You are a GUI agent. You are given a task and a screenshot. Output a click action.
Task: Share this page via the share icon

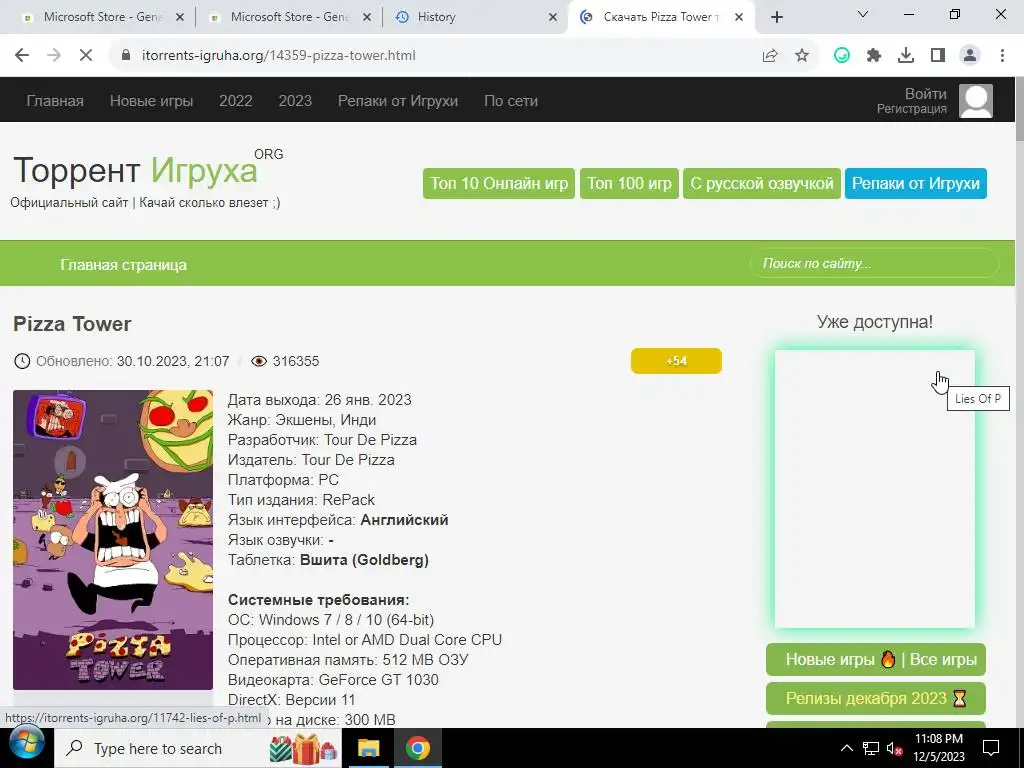[x=770, y=56]
